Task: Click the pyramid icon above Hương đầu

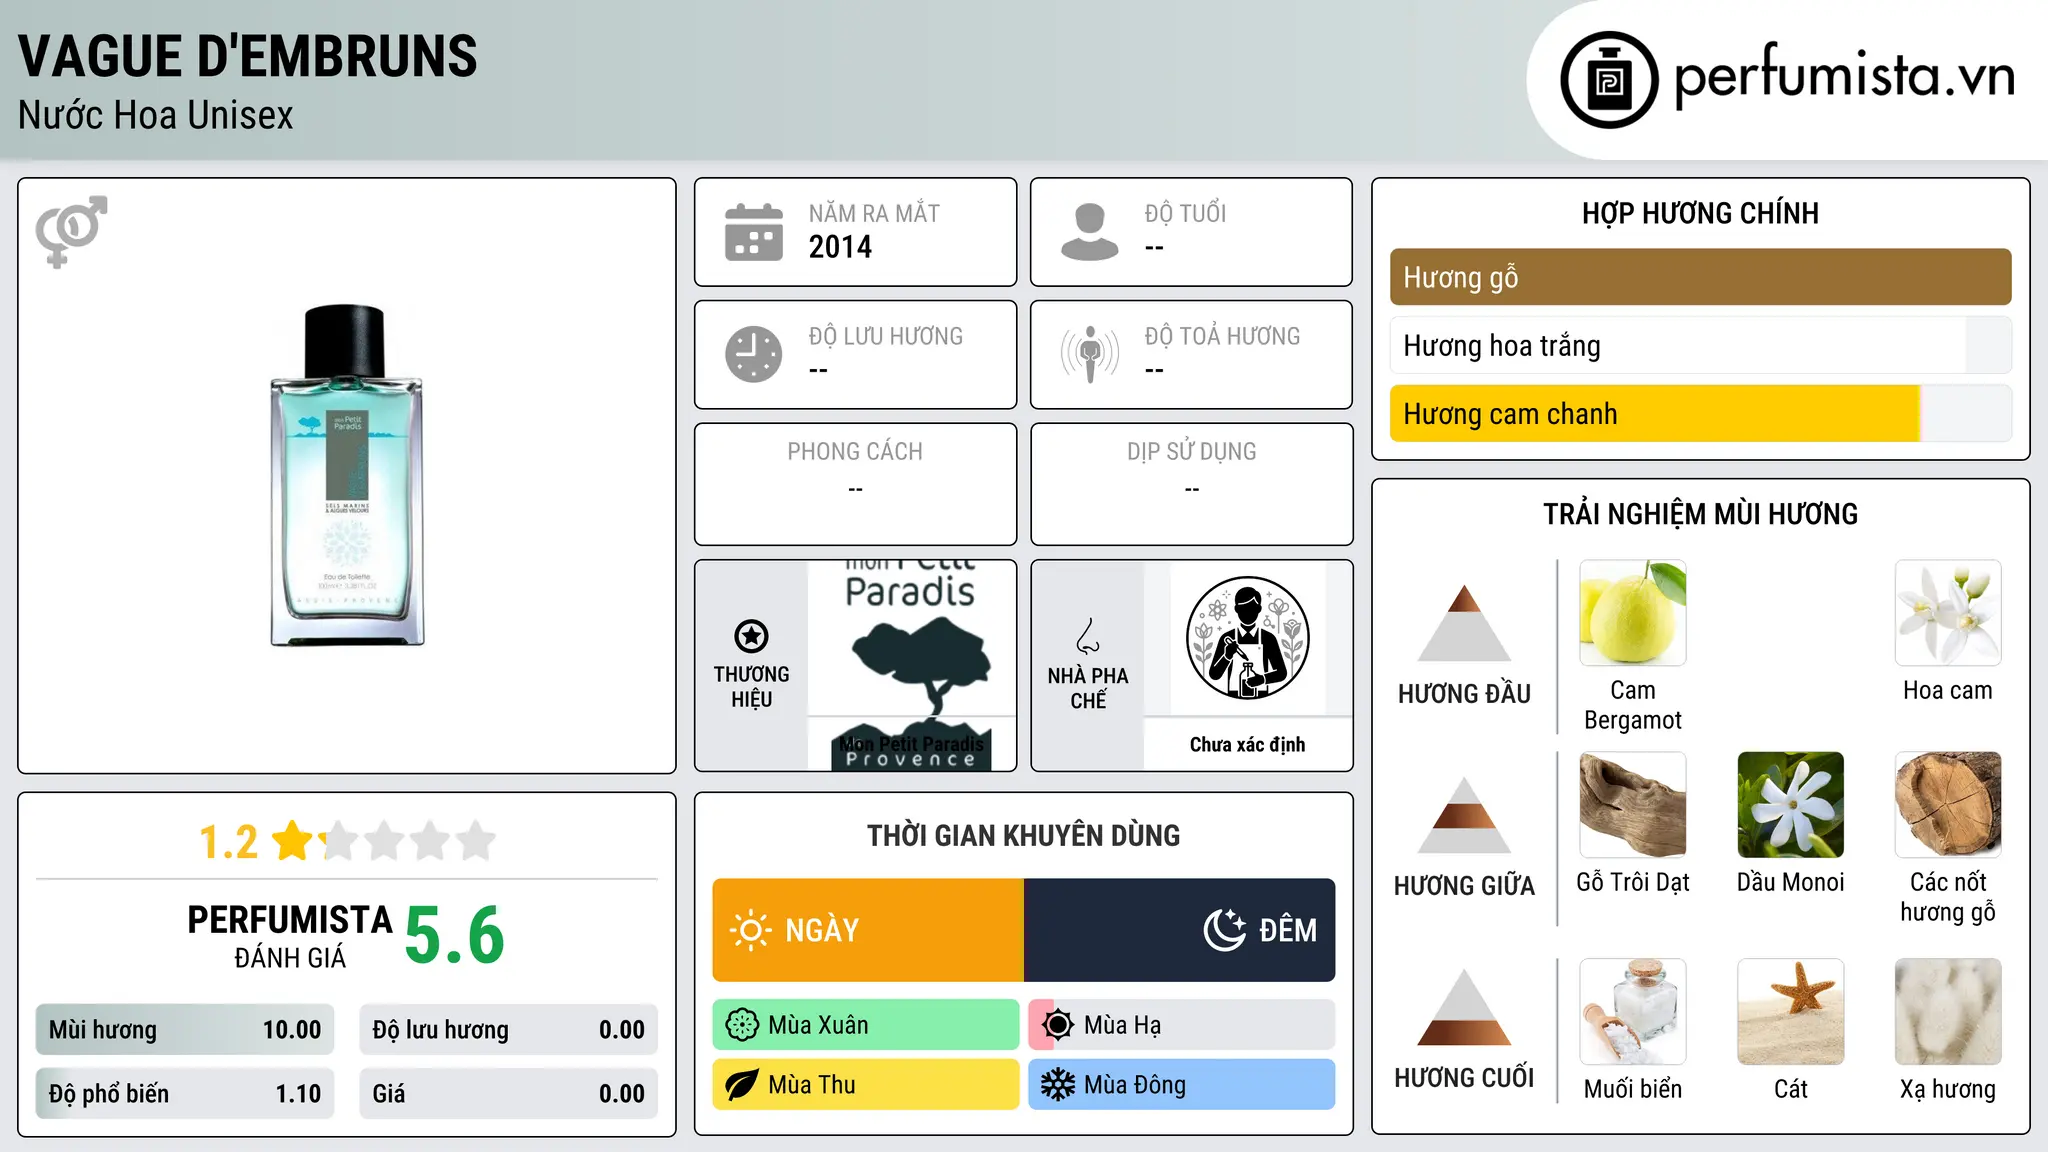Action: [1464, 623]
